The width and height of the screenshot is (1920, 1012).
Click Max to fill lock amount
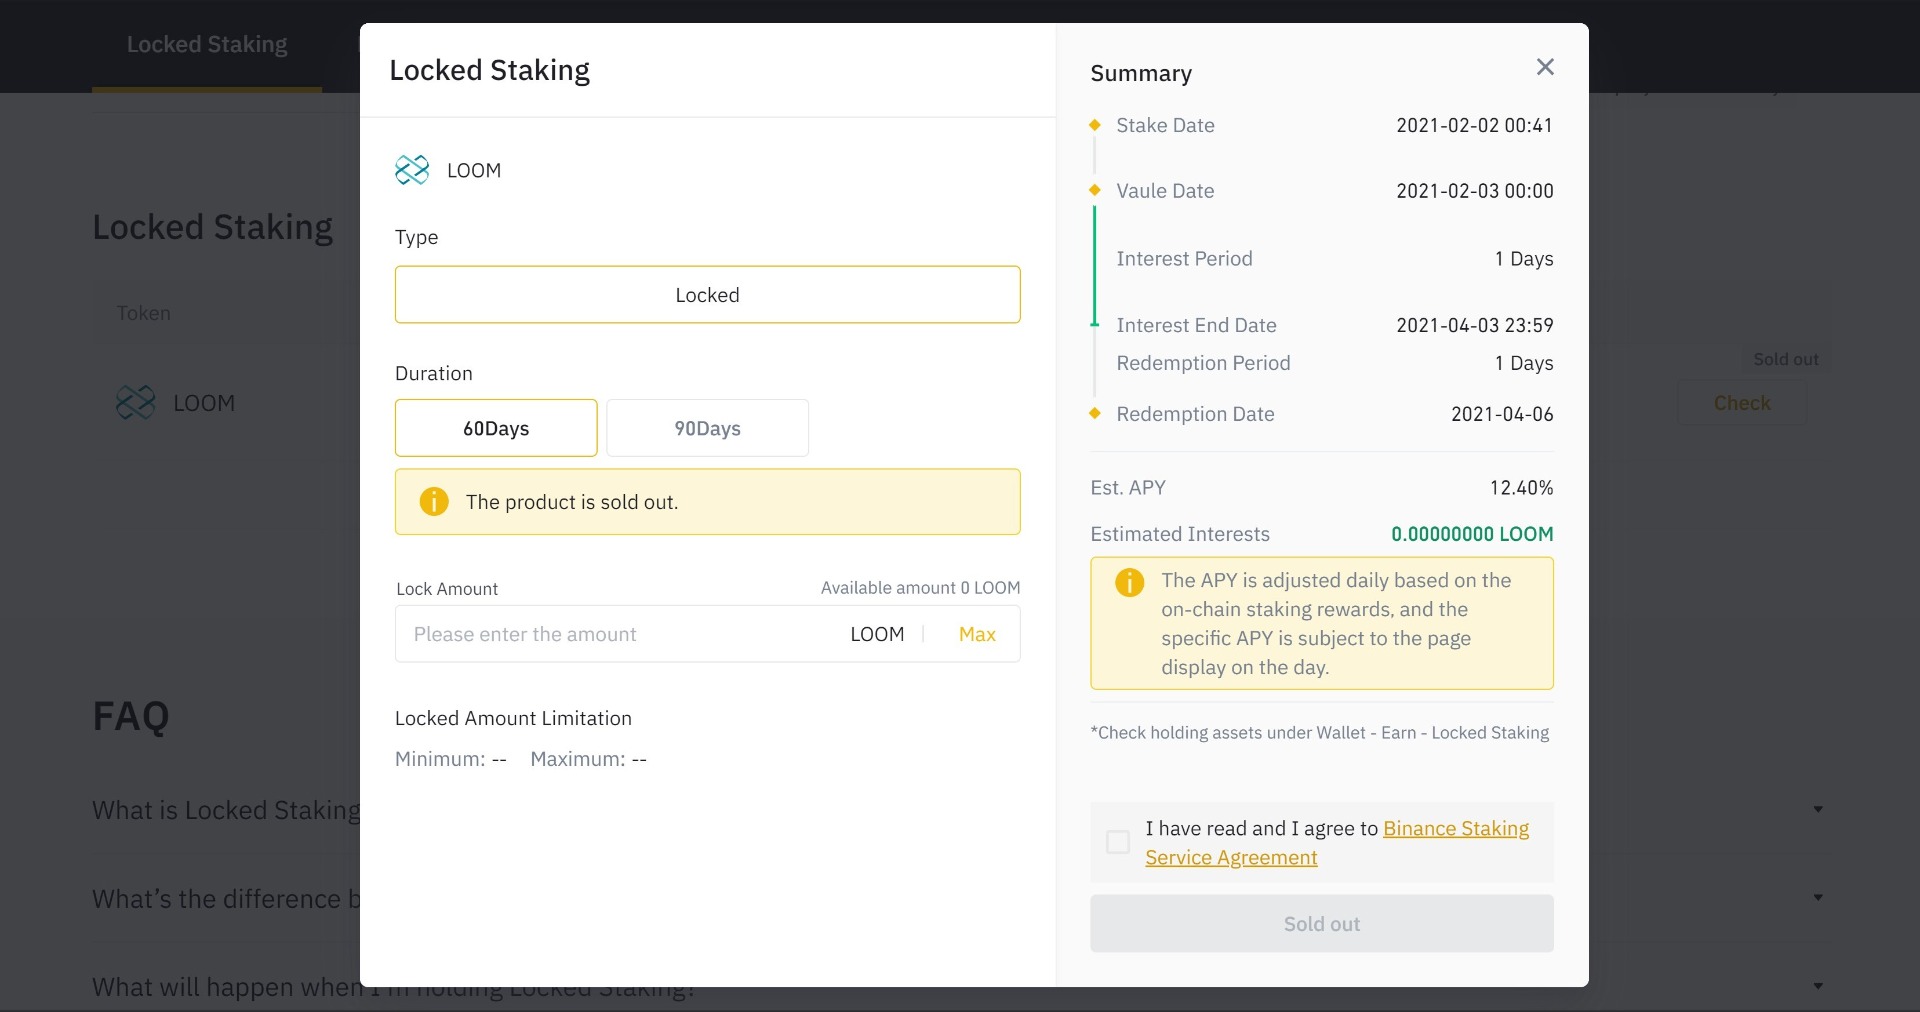click(977, 634)
